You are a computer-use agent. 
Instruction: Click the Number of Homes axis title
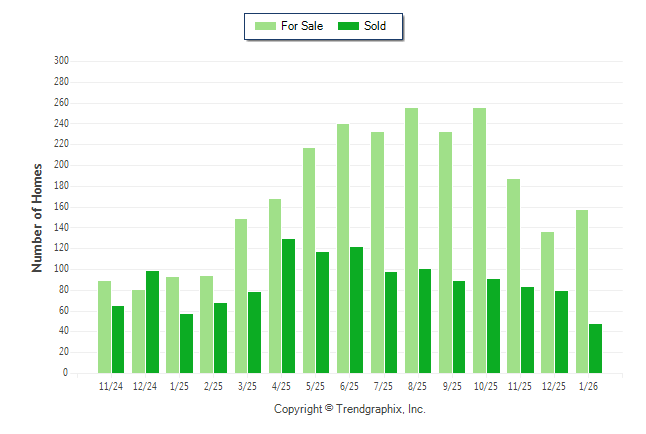coord(38,217)
